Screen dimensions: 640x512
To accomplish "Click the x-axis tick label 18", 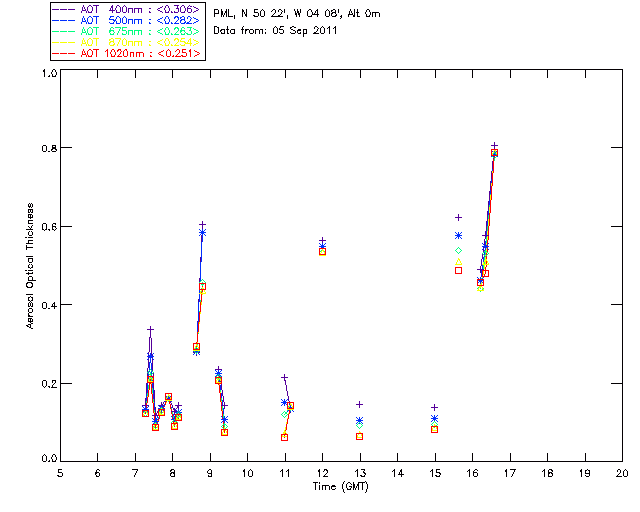I will 547,473.
